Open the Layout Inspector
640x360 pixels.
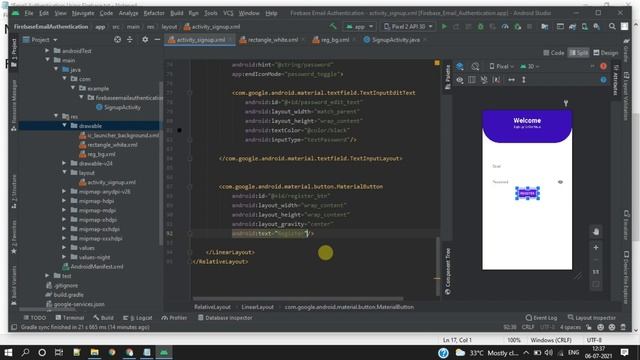click(591, 318)
